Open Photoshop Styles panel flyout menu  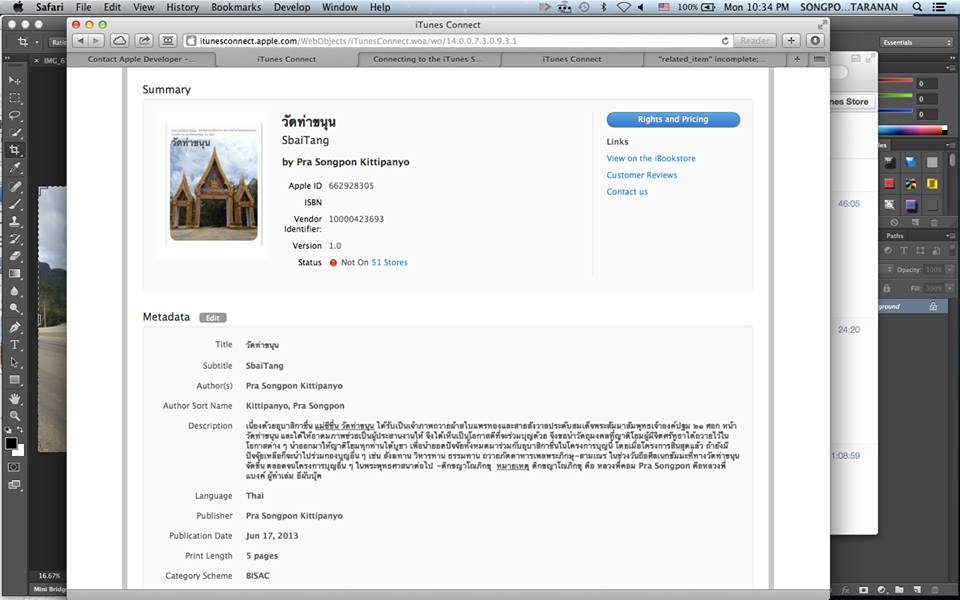(x=953, y=146)
